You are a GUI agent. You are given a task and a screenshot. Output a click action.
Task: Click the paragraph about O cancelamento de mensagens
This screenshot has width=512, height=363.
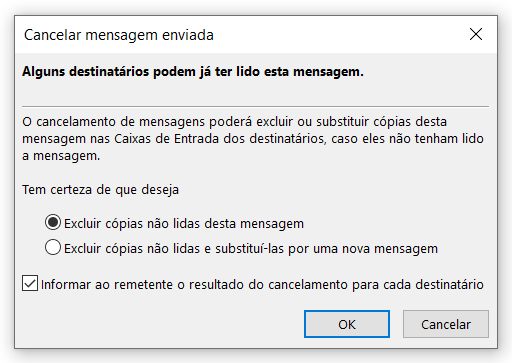[x=253, y=139]
